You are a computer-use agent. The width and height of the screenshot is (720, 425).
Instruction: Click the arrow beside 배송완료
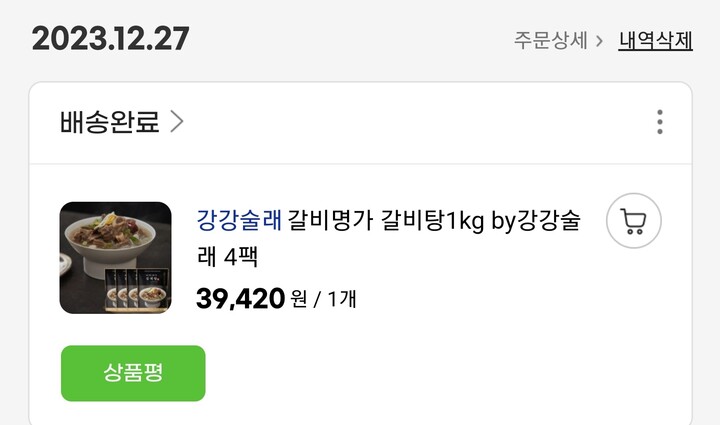click(x=177, y=122)
